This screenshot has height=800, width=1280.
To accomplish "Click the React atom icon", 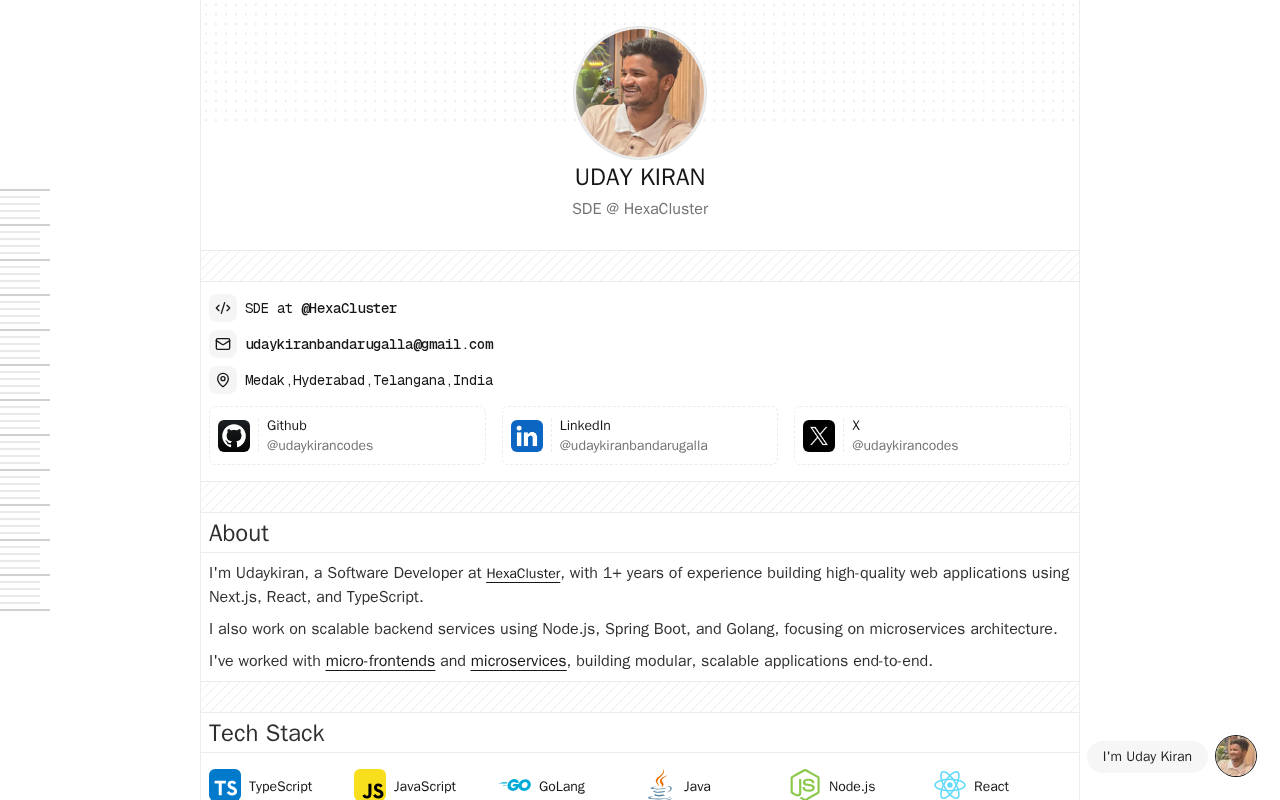I will click(x=950, y=785).
